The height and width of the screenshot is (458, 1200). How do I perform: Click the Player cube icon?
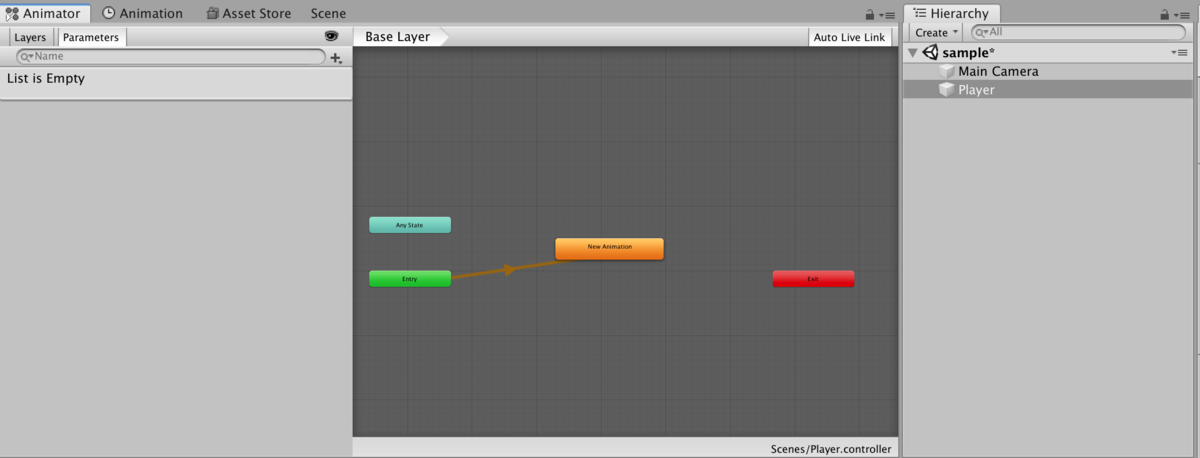(946, 89)
